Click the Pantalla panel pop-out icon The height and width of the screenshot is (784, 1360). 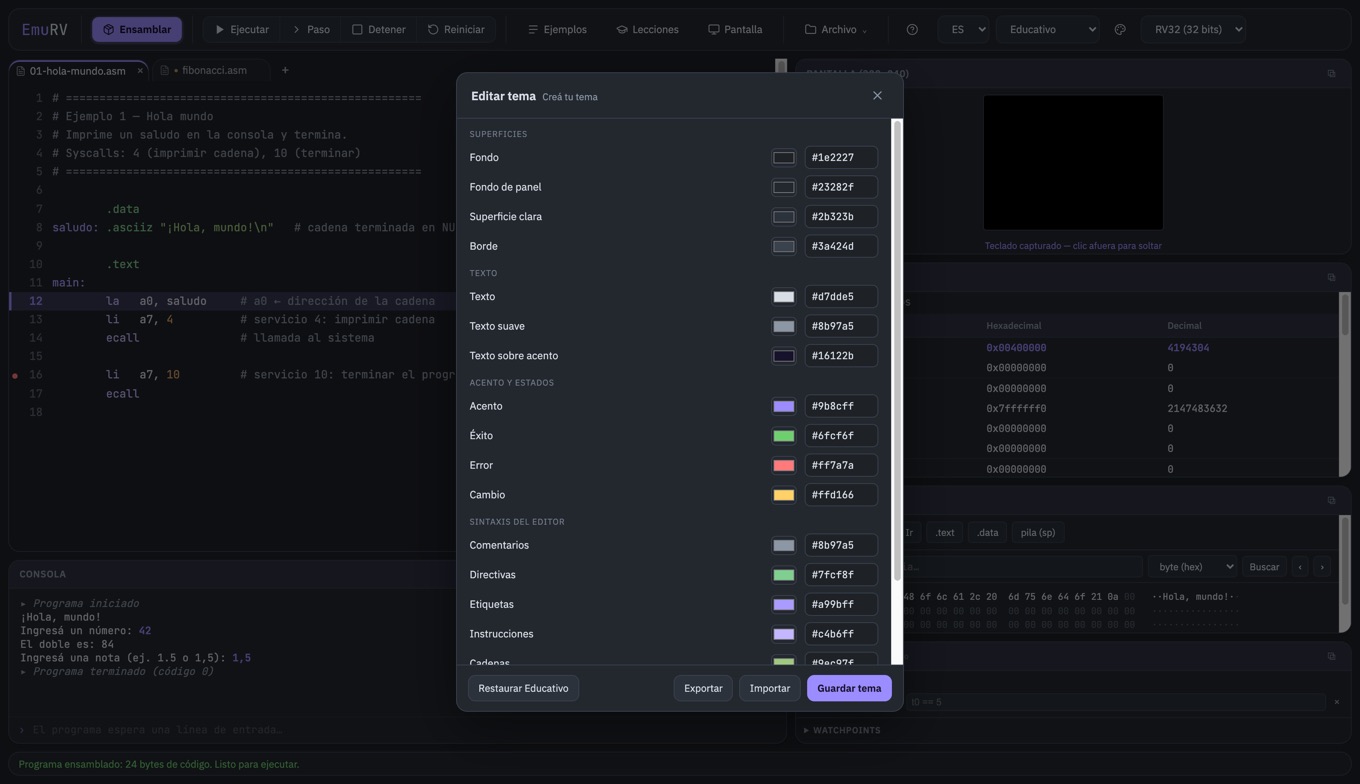(x=1331, y=74)
